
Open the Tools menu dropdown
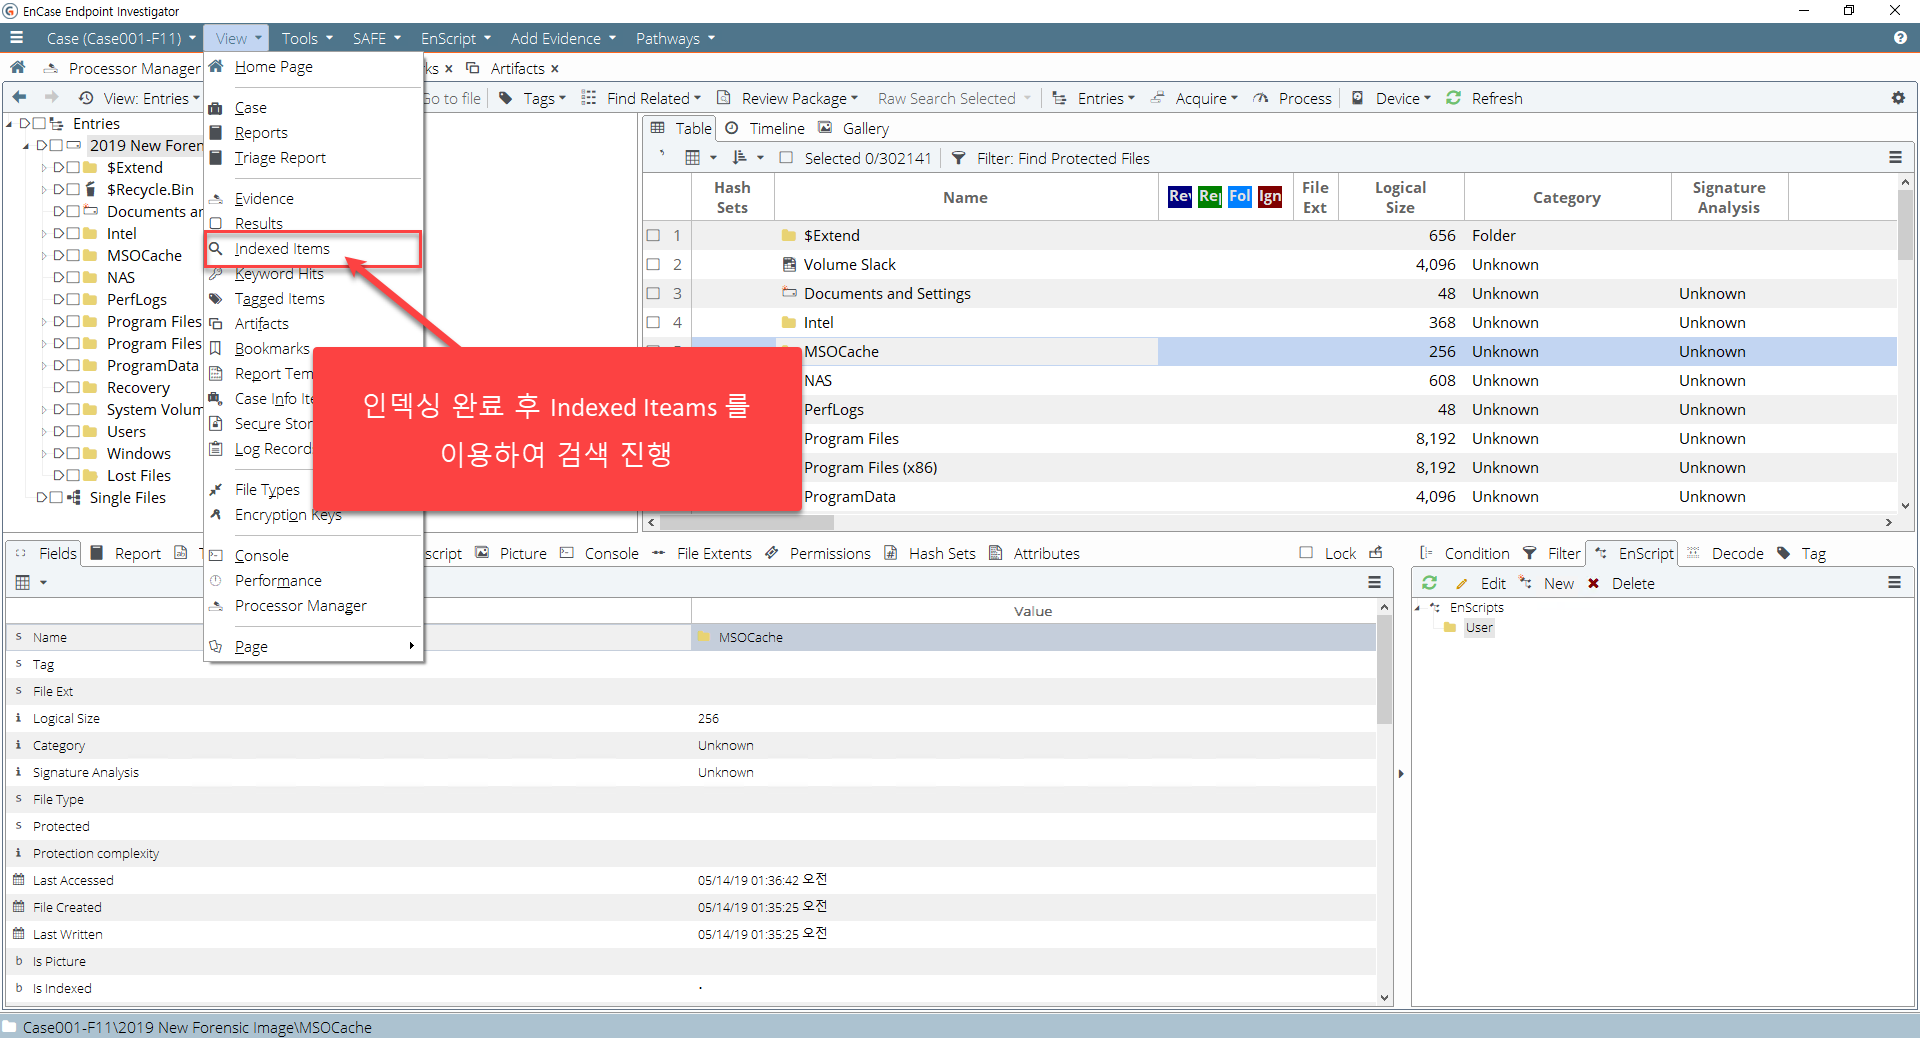[307, 38]
